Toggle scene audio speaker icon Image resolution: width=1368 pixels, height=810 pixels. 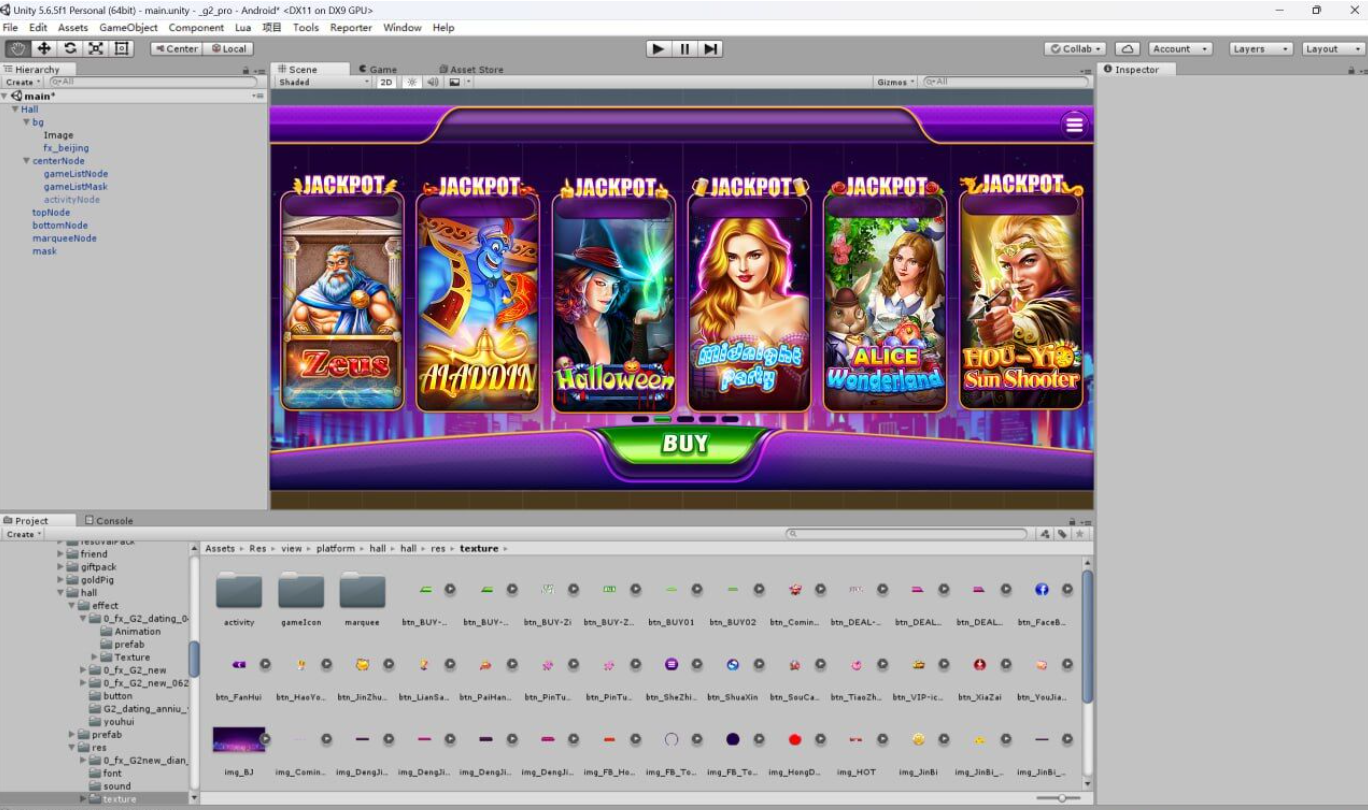point(433,82)
